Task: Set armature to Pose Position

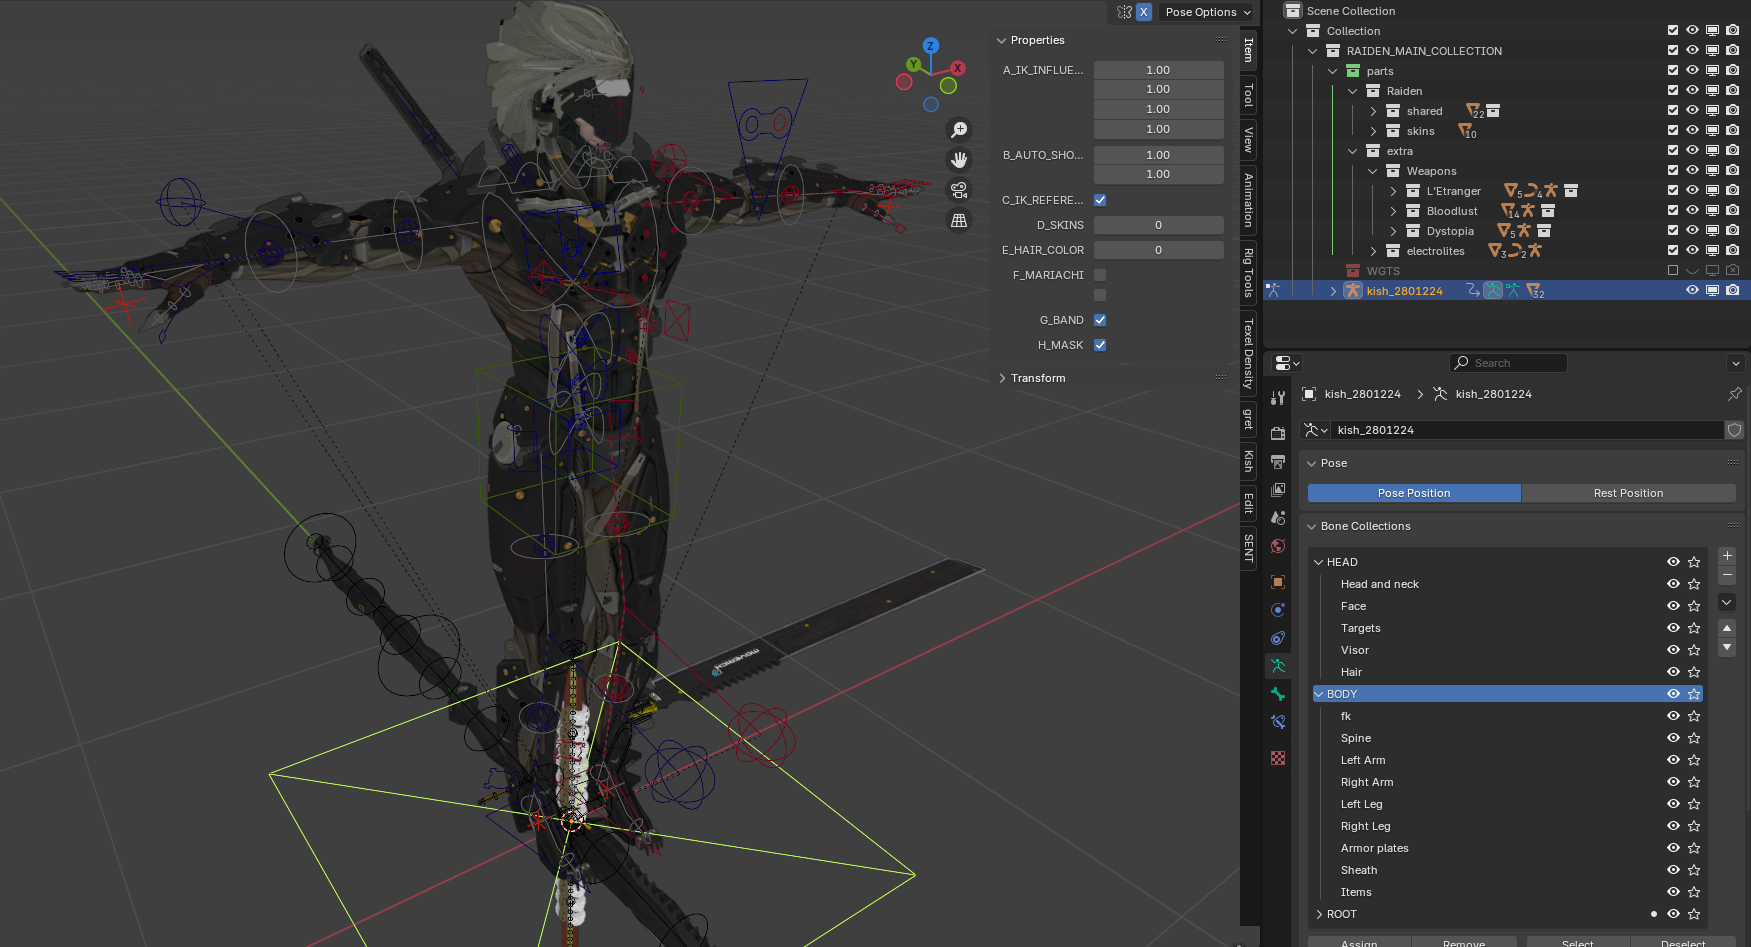Action: (x=1414, y=493)
